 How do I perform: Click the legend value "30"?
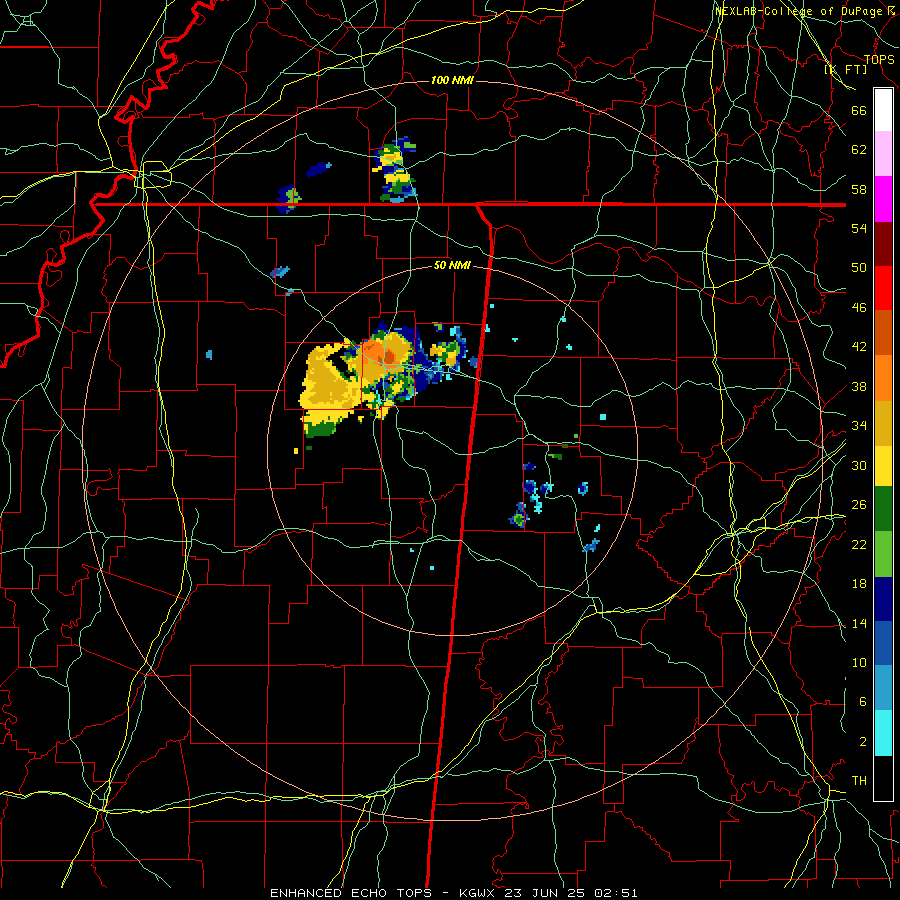859,465
